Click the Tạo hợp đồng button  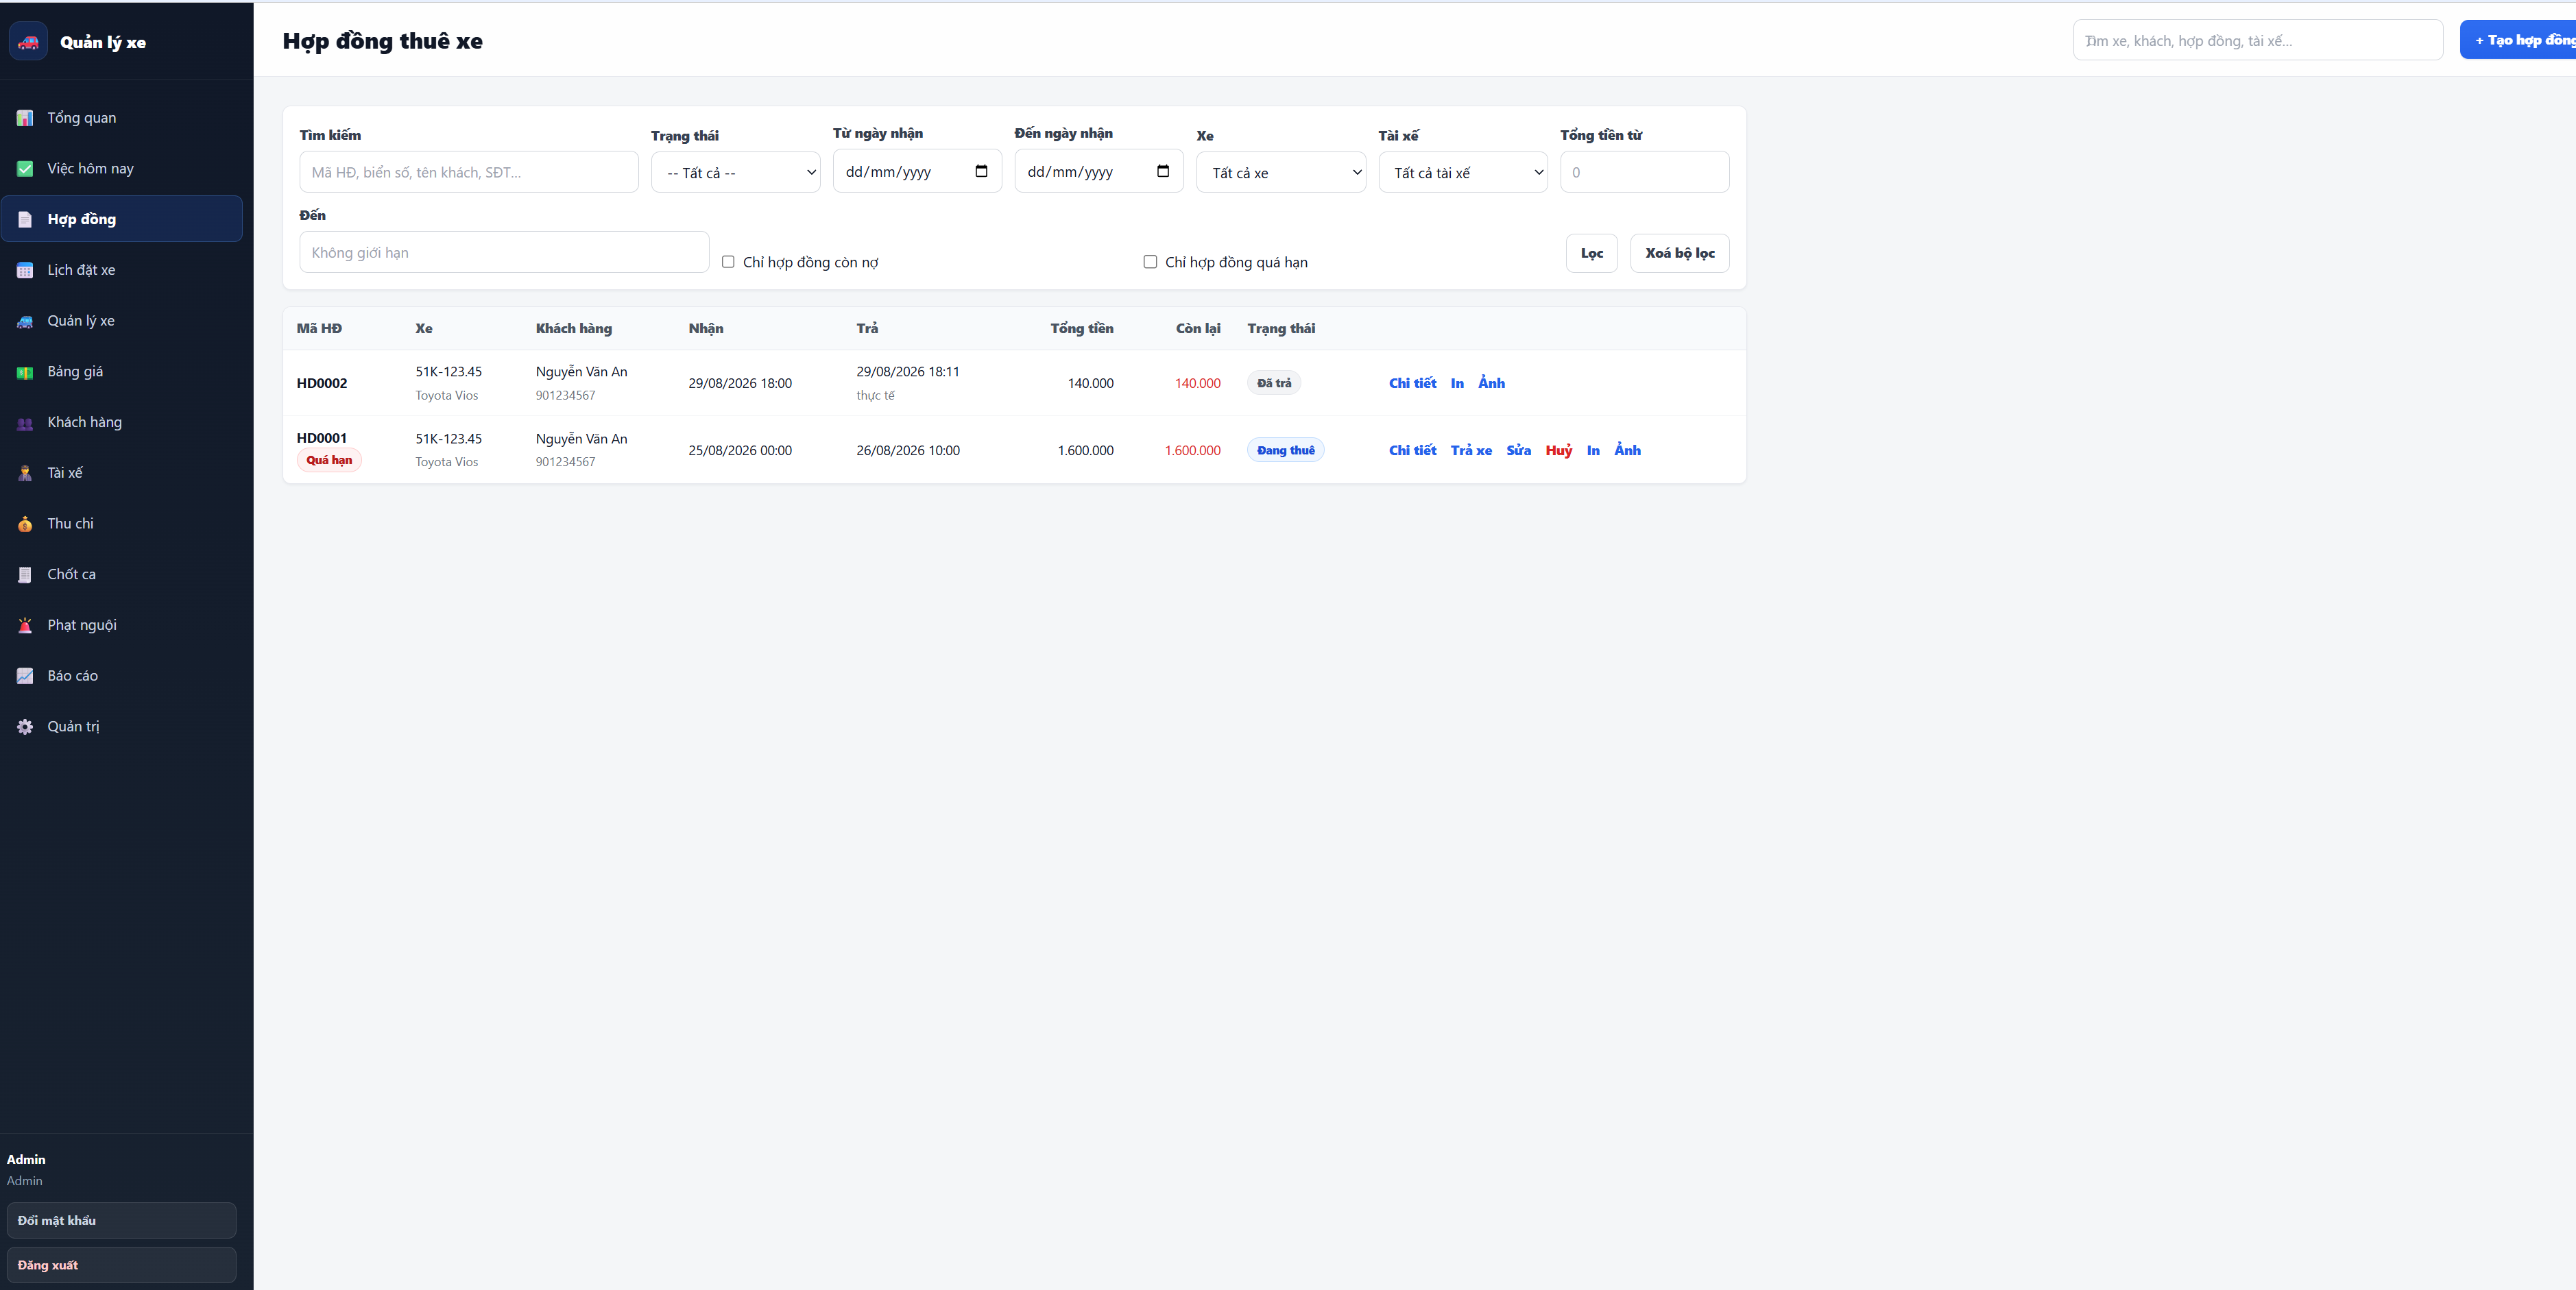(x=2518, y=40)
